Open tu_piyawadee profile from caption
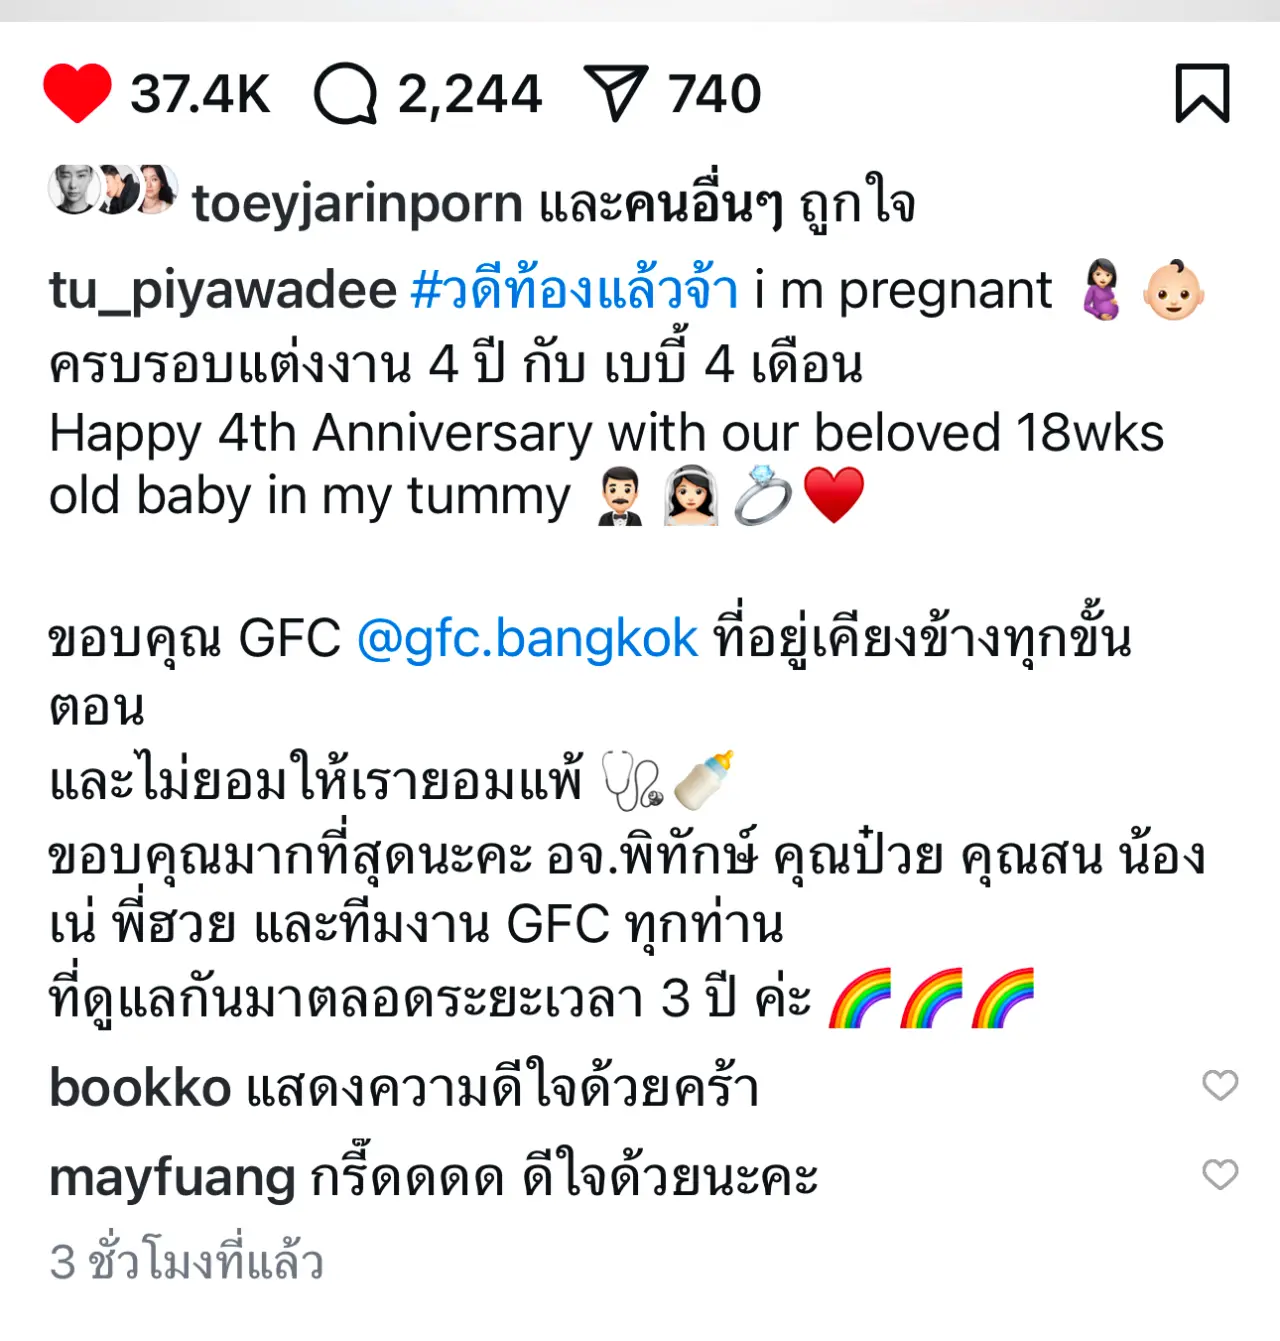The image size is (1280, 1341). 223,291
